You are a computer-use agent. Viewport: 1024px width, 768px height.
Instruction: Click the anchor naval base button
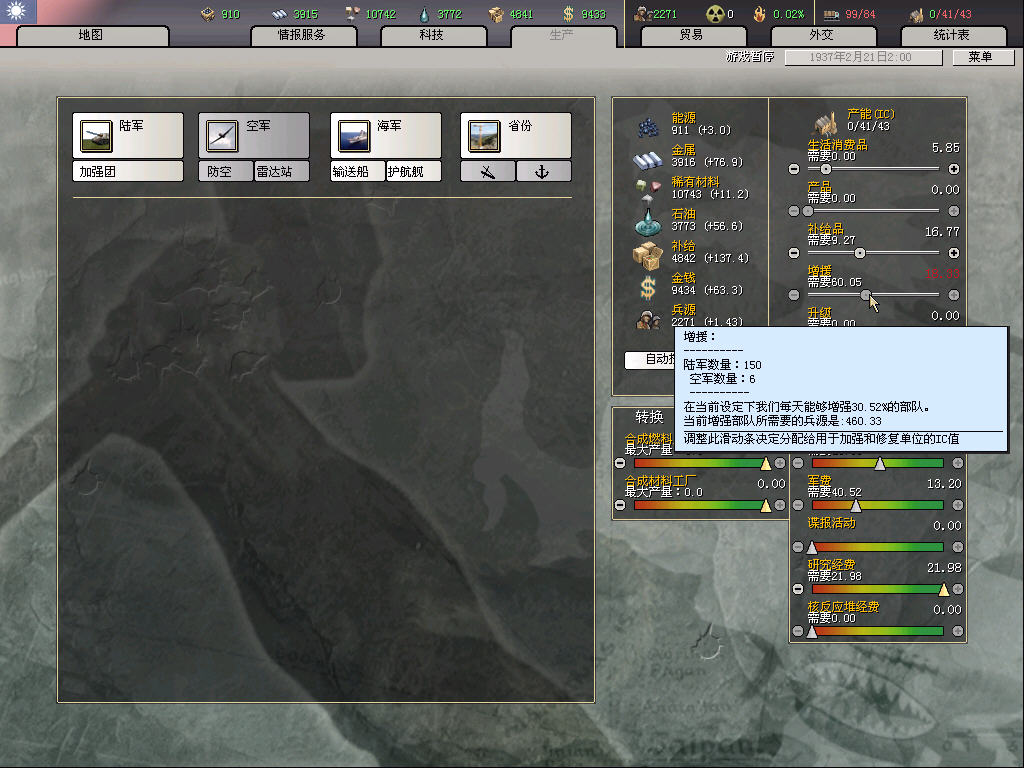coord(543,172)
